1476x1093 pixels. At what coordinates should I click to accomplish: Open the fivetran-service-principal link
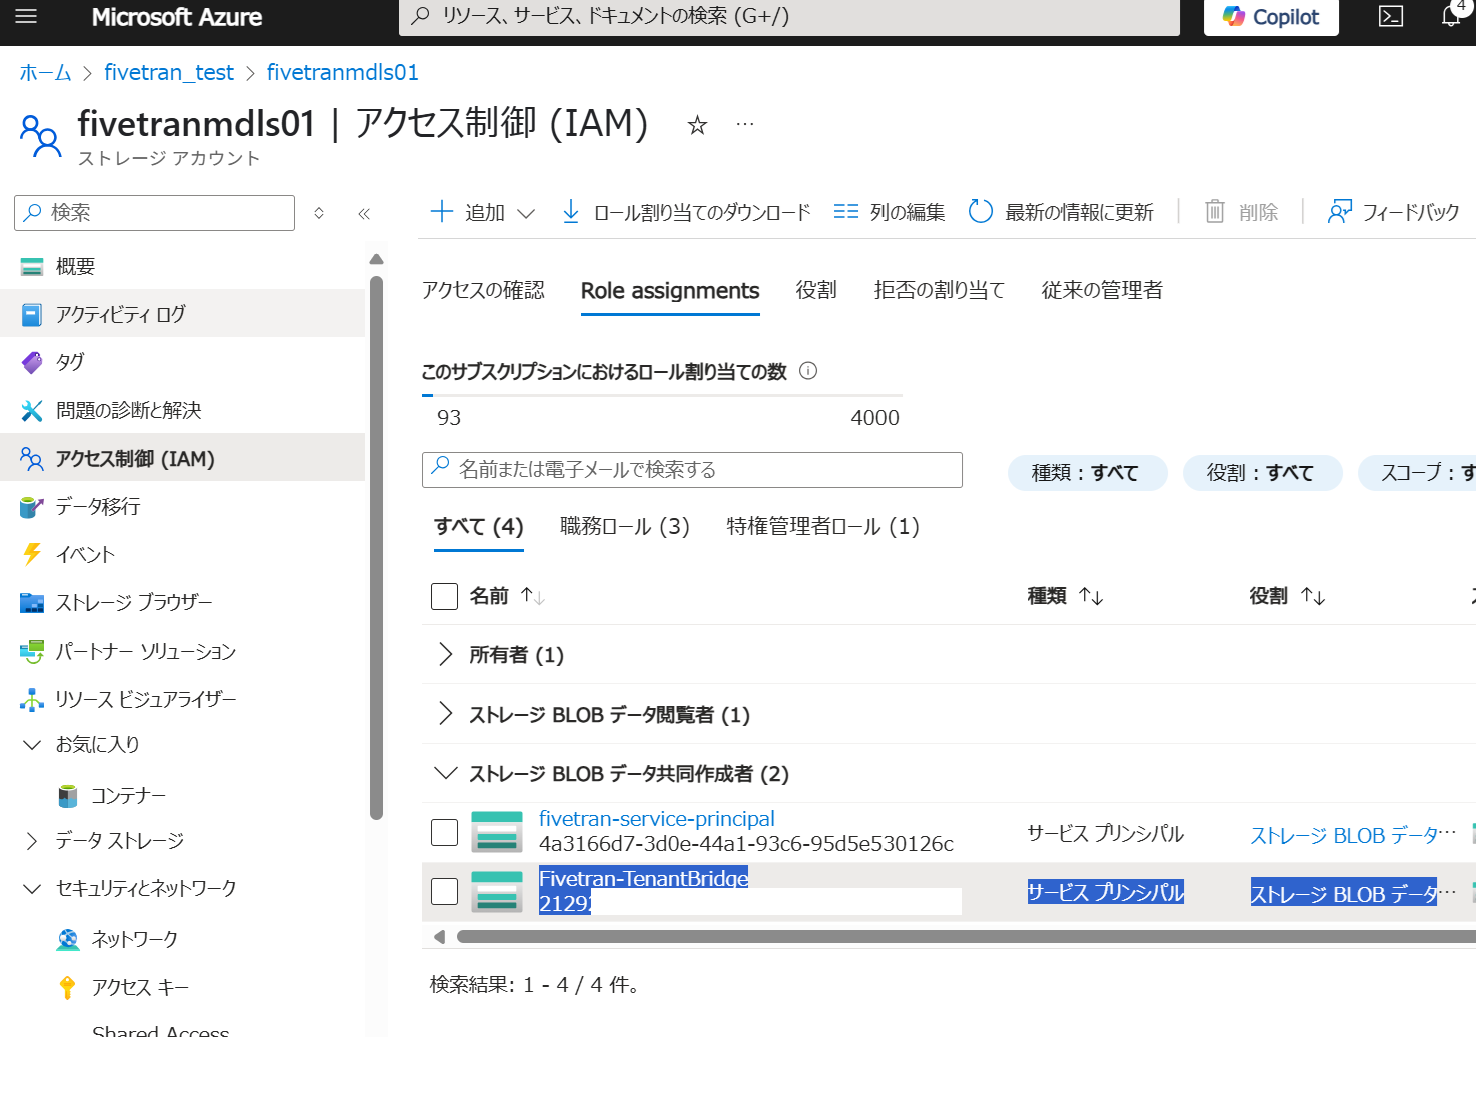pyautogui.click(x=657, y=819)
